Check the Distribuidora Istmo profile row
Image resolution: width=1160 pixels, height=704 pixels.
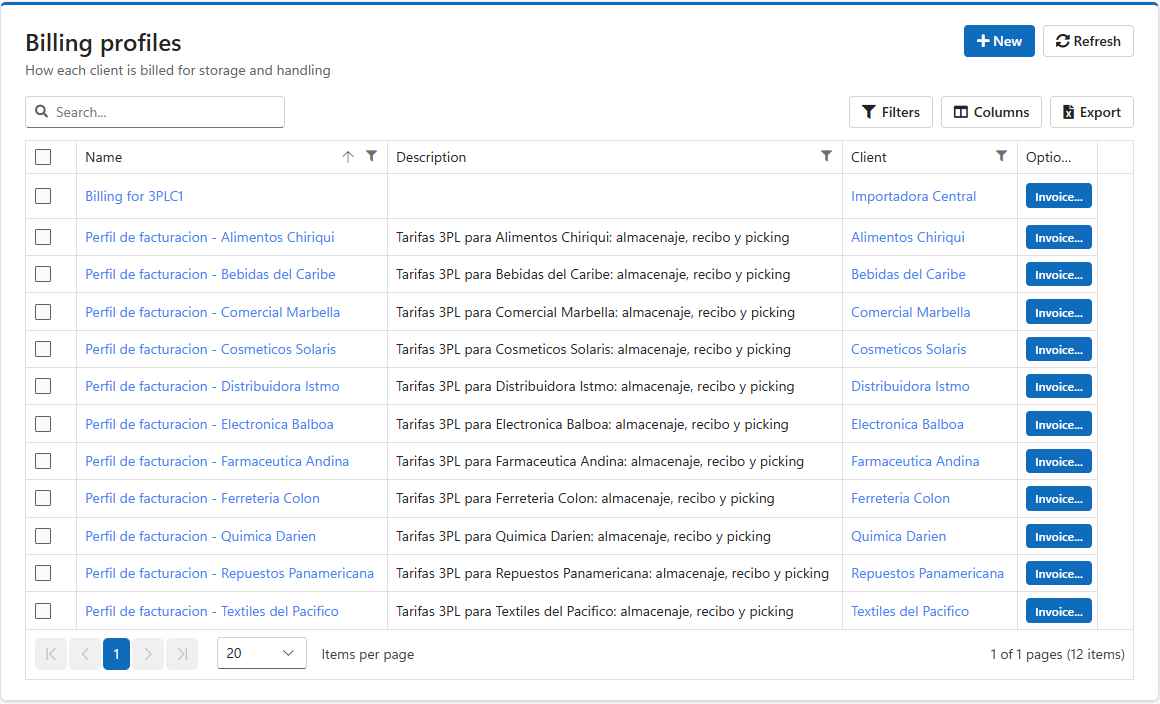pos(43,386)
